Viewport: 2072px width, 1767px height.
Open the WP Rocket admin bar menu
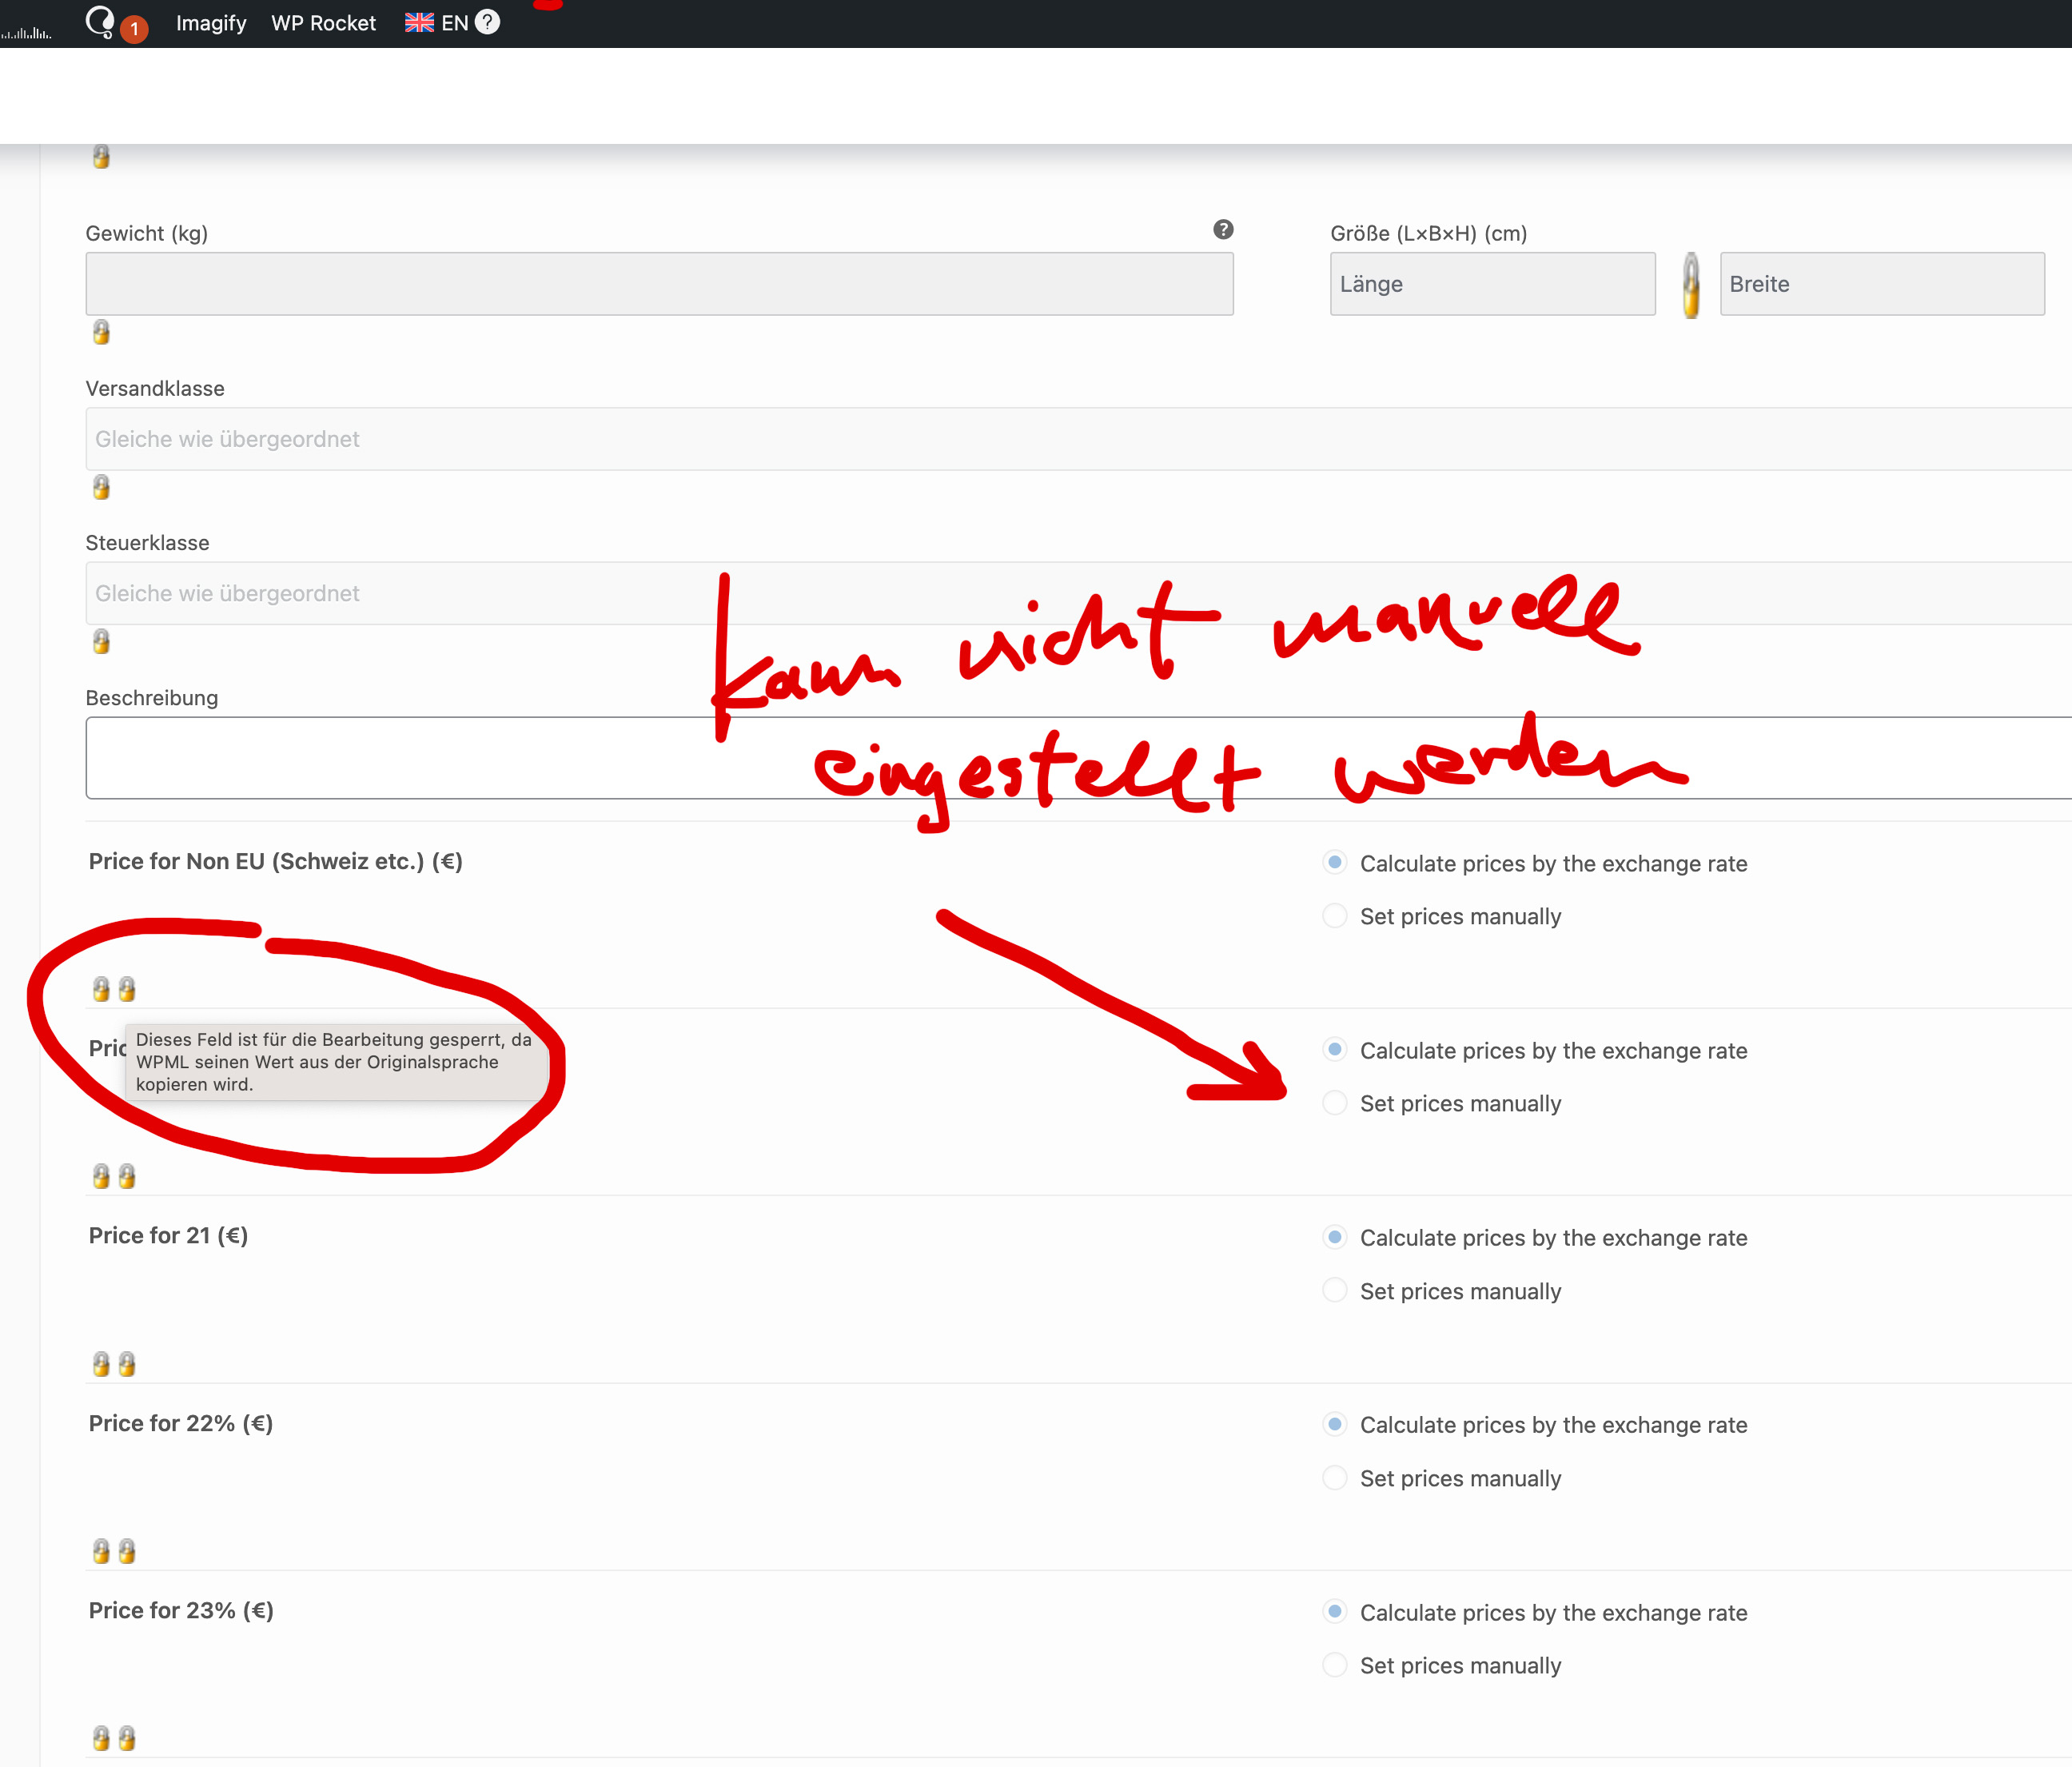323,23
